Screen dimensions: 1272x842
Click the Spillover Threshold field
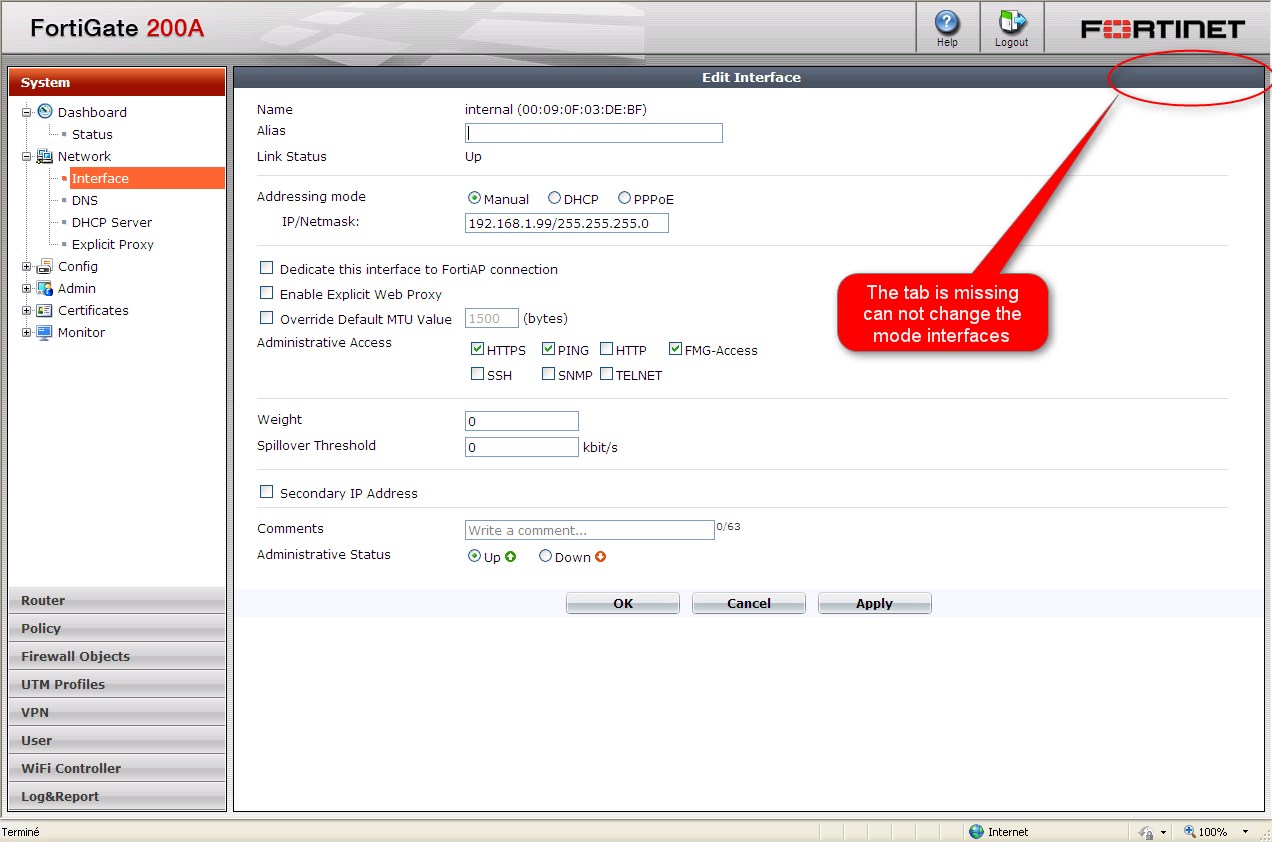point(522,447)
